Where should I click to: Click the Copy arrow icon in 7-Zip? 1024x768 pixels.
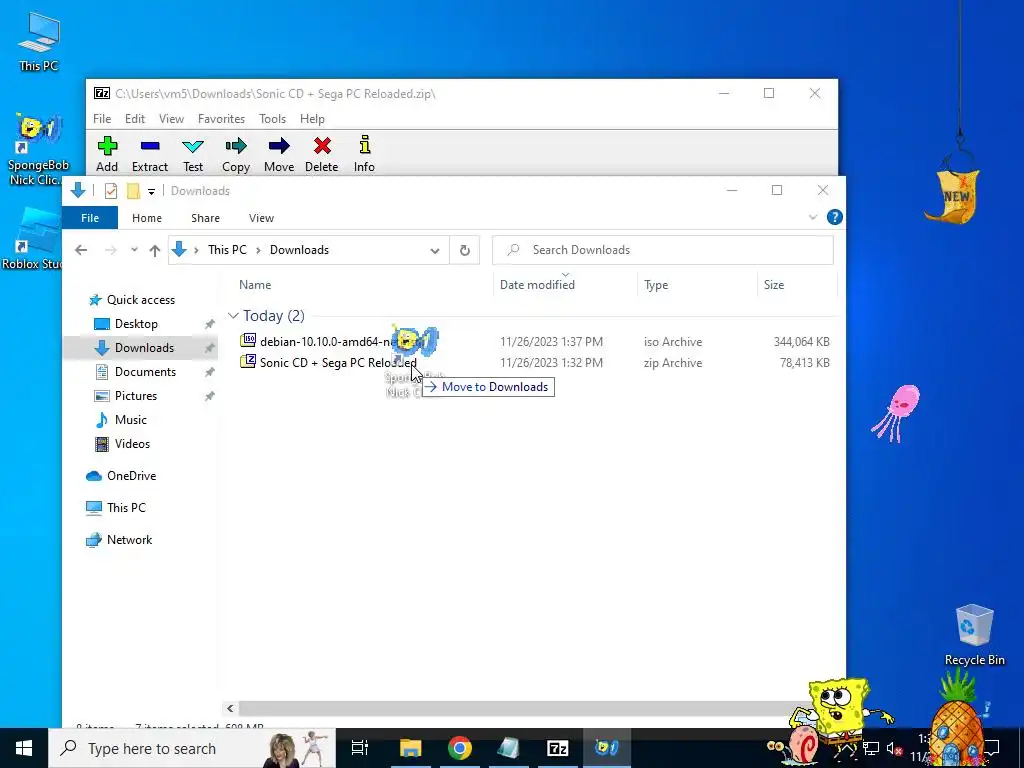[236, 145]
